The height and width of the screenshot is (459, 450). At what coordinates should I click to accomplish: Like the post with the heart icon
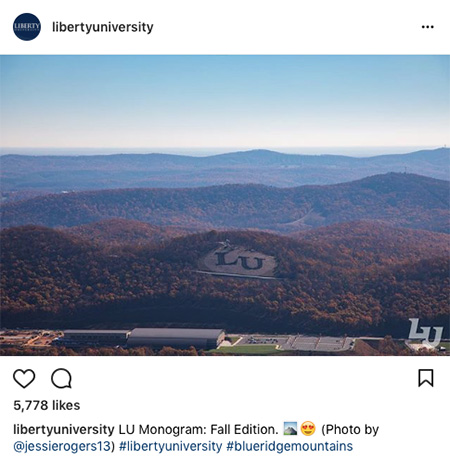point(24,378)
